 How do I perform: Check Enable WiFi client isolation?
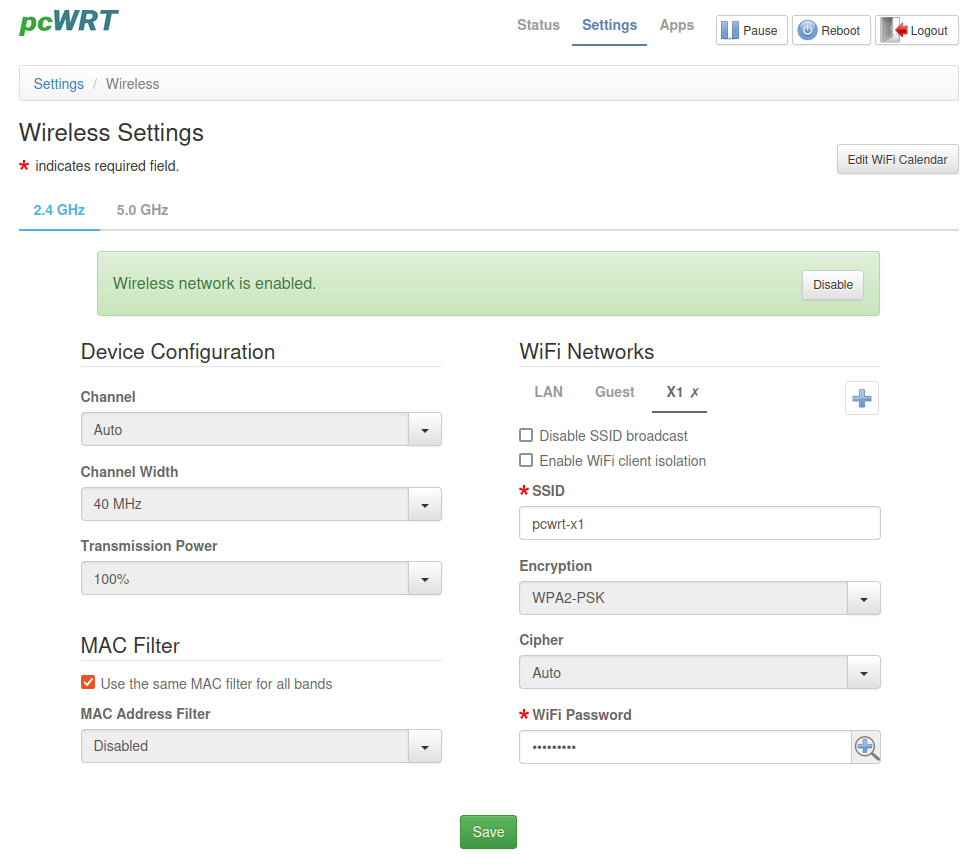click(526, 461)
